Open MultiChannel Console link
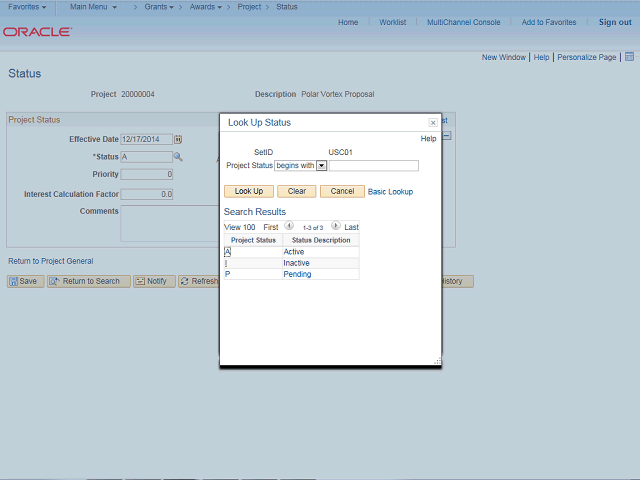Screen dimensions: 640x480 coord(463,22)
